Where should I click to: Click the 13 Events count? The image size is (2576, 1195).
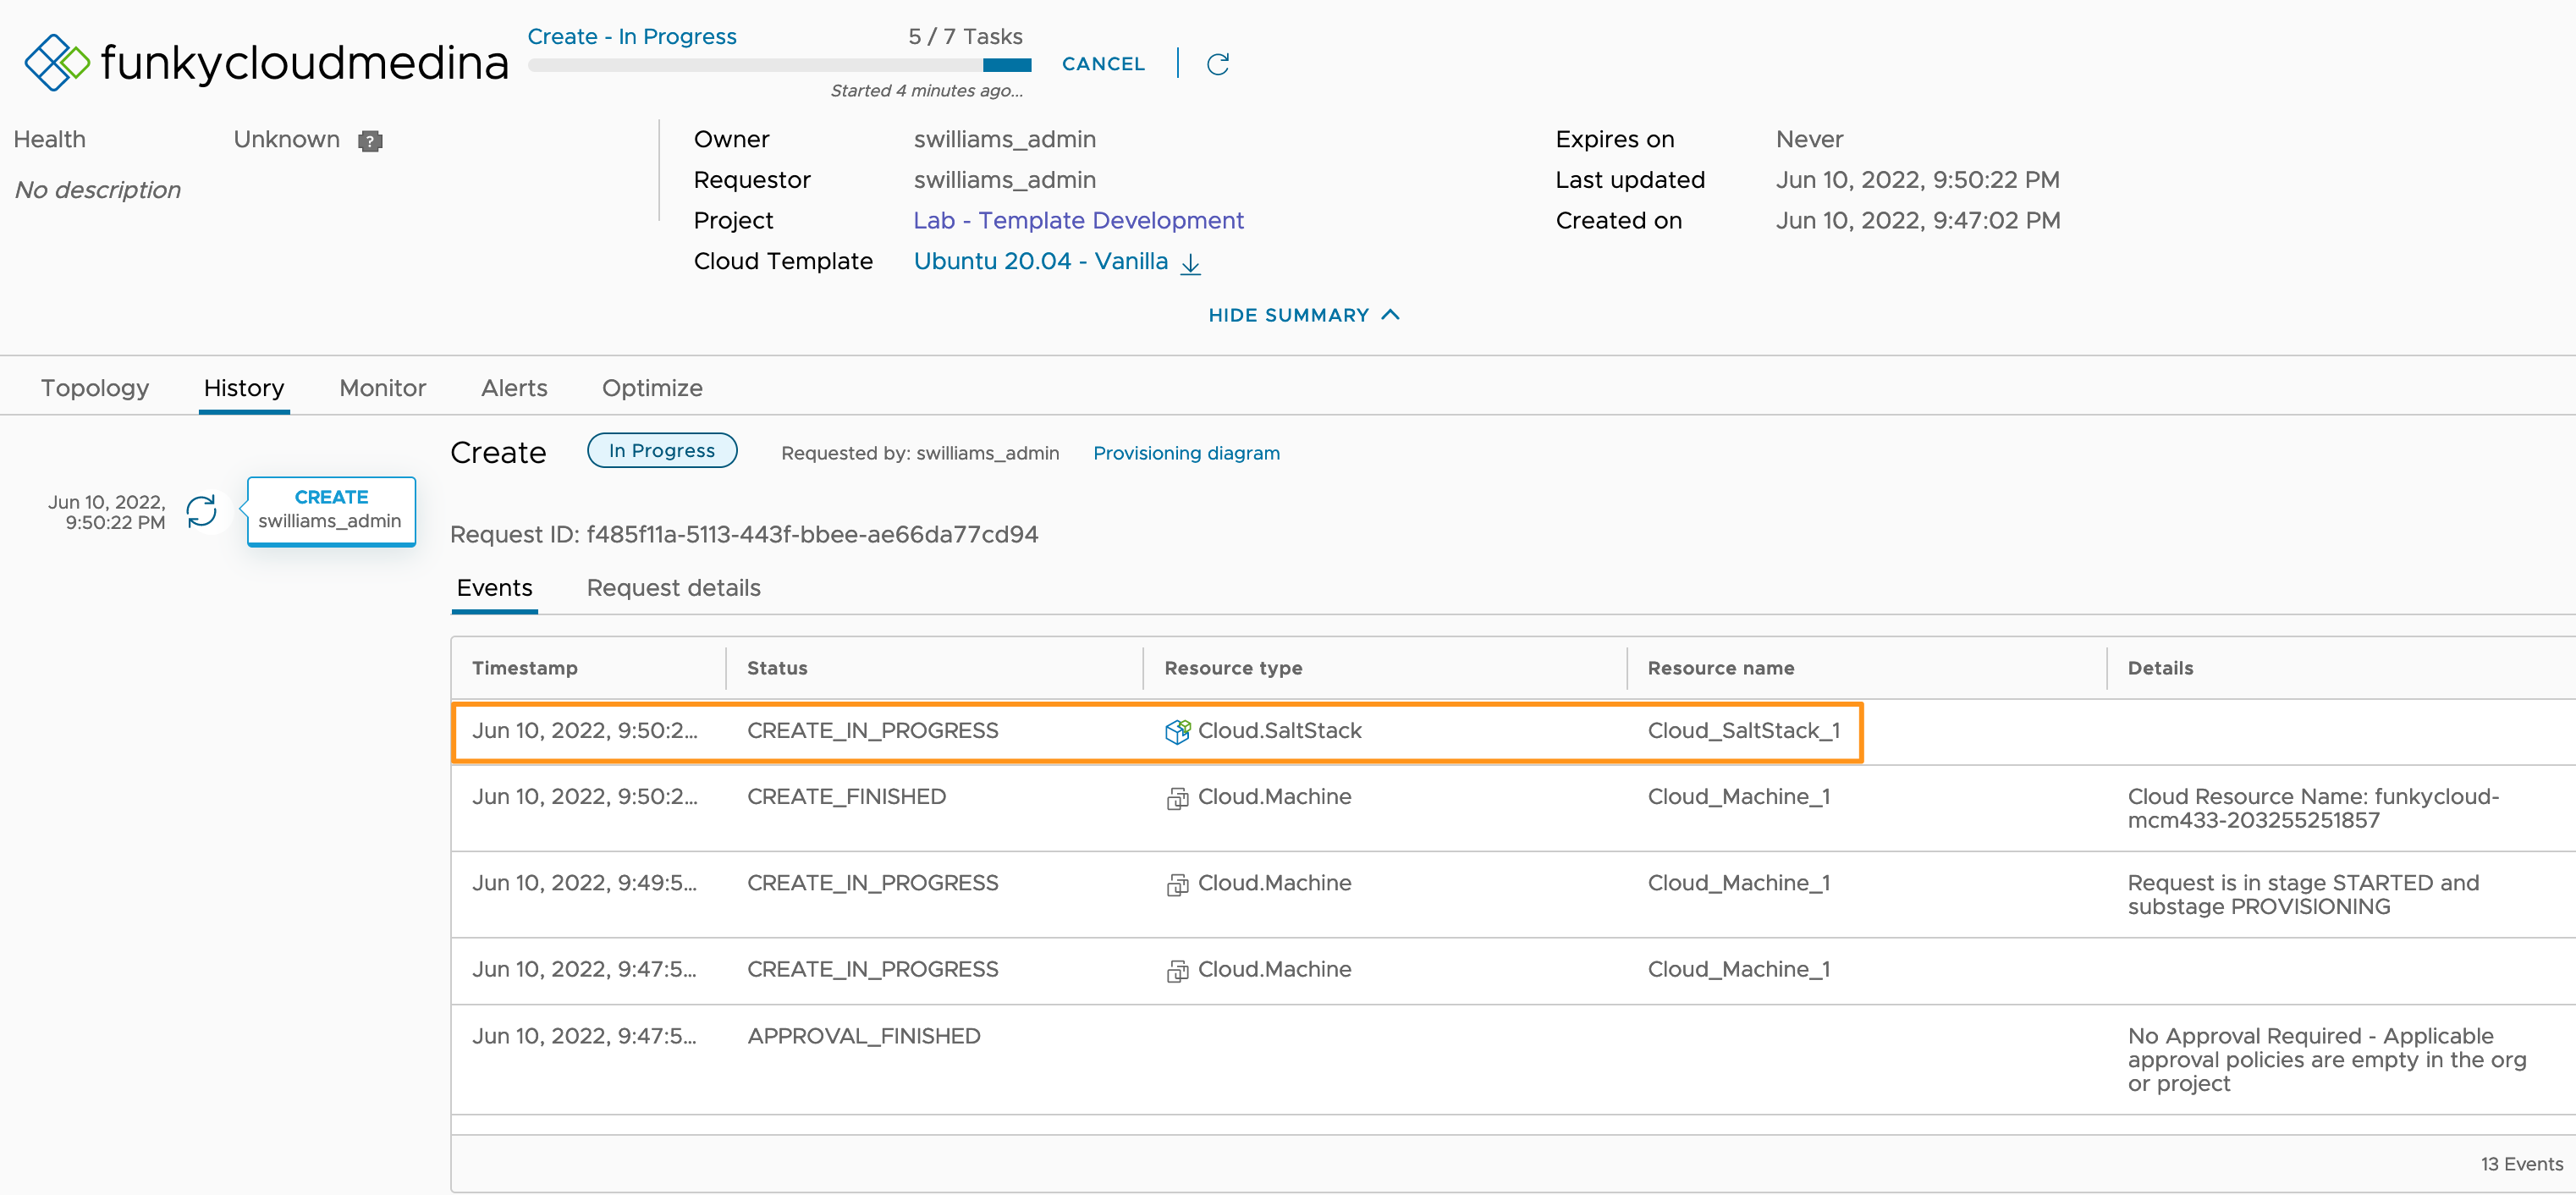[x=2521, y=1164]
